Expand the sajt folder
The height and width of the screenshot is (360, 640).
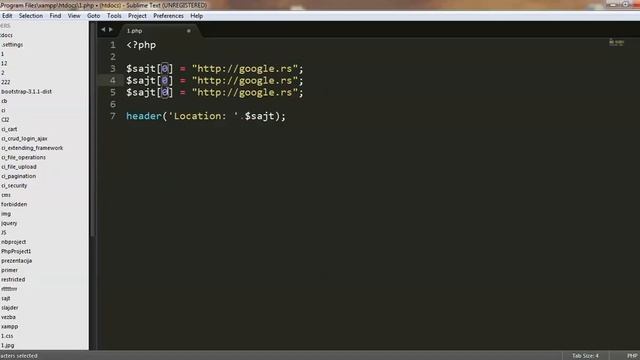point(6,298)
